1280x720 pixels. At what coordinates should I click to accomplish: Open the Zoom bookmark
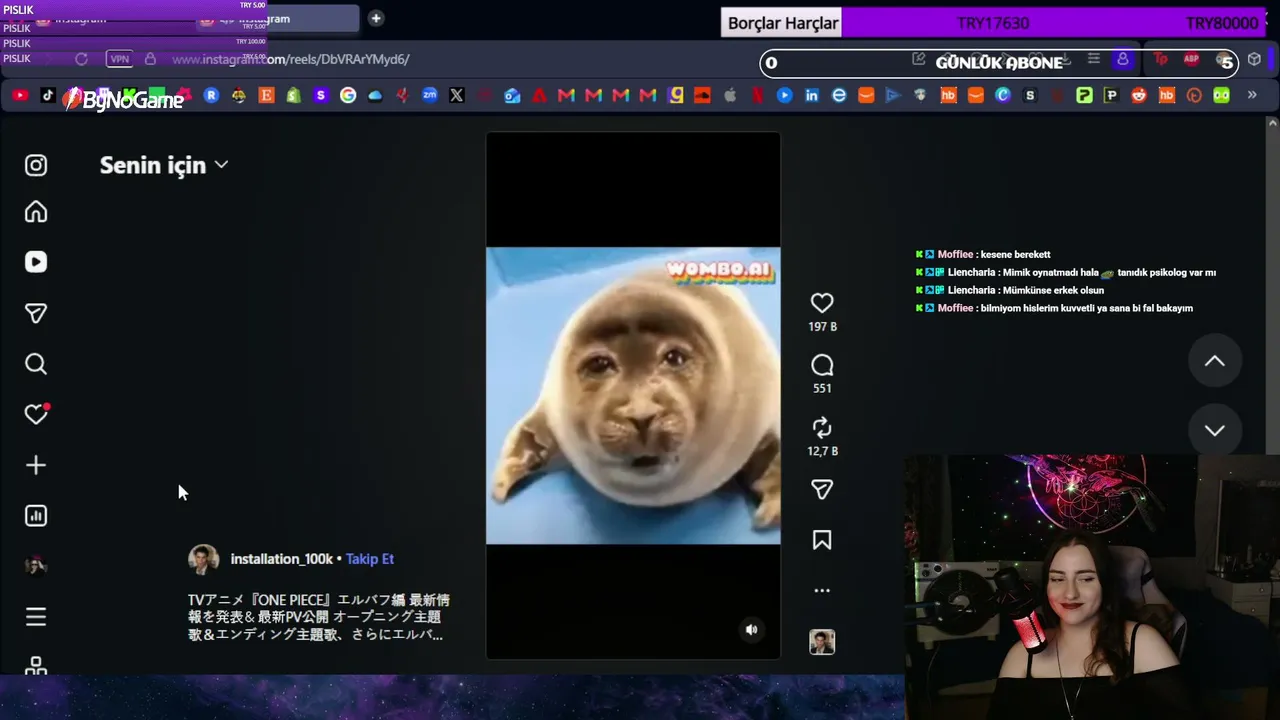coord(430,95)
